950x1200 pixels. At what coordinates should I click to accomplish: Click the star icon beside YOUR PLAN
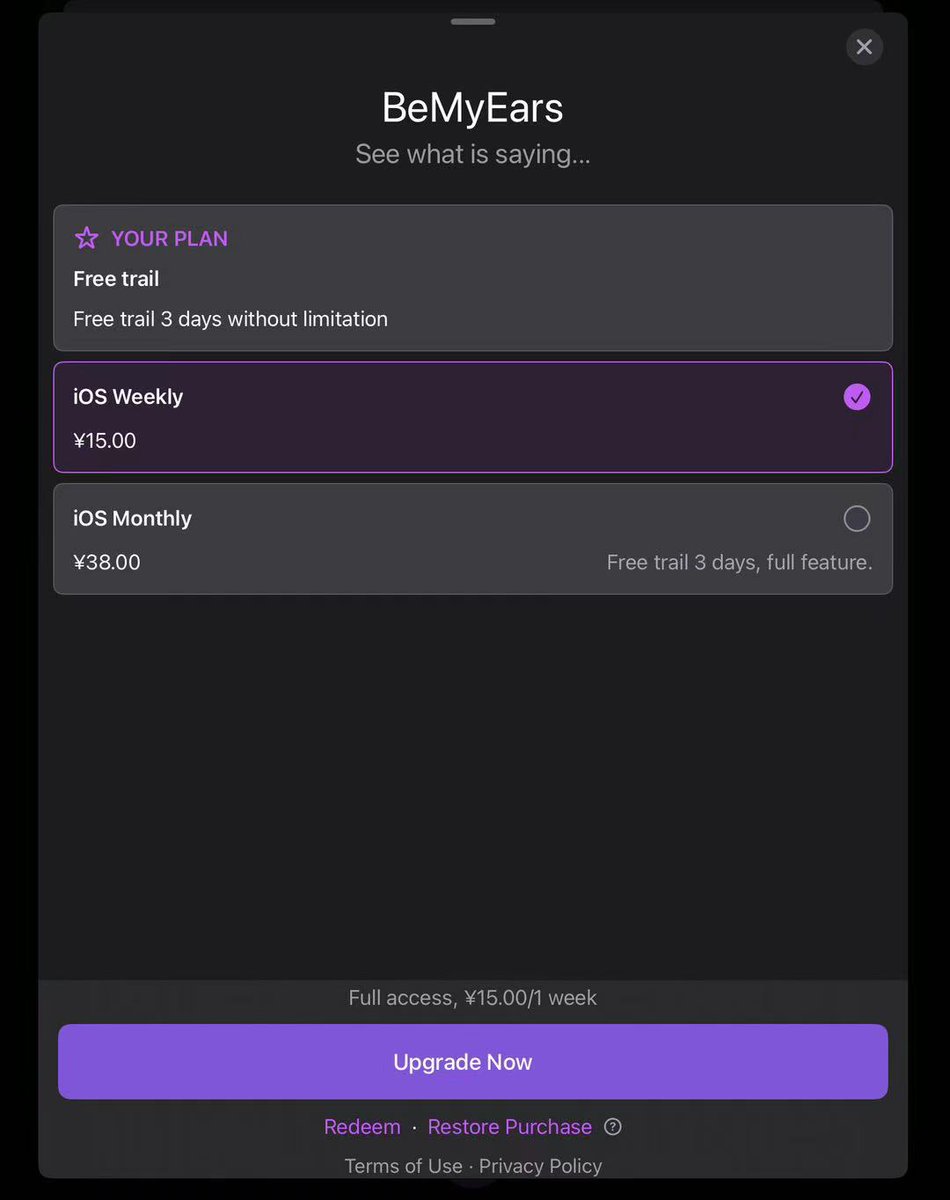pyautogui.click(x=87, y=238)
